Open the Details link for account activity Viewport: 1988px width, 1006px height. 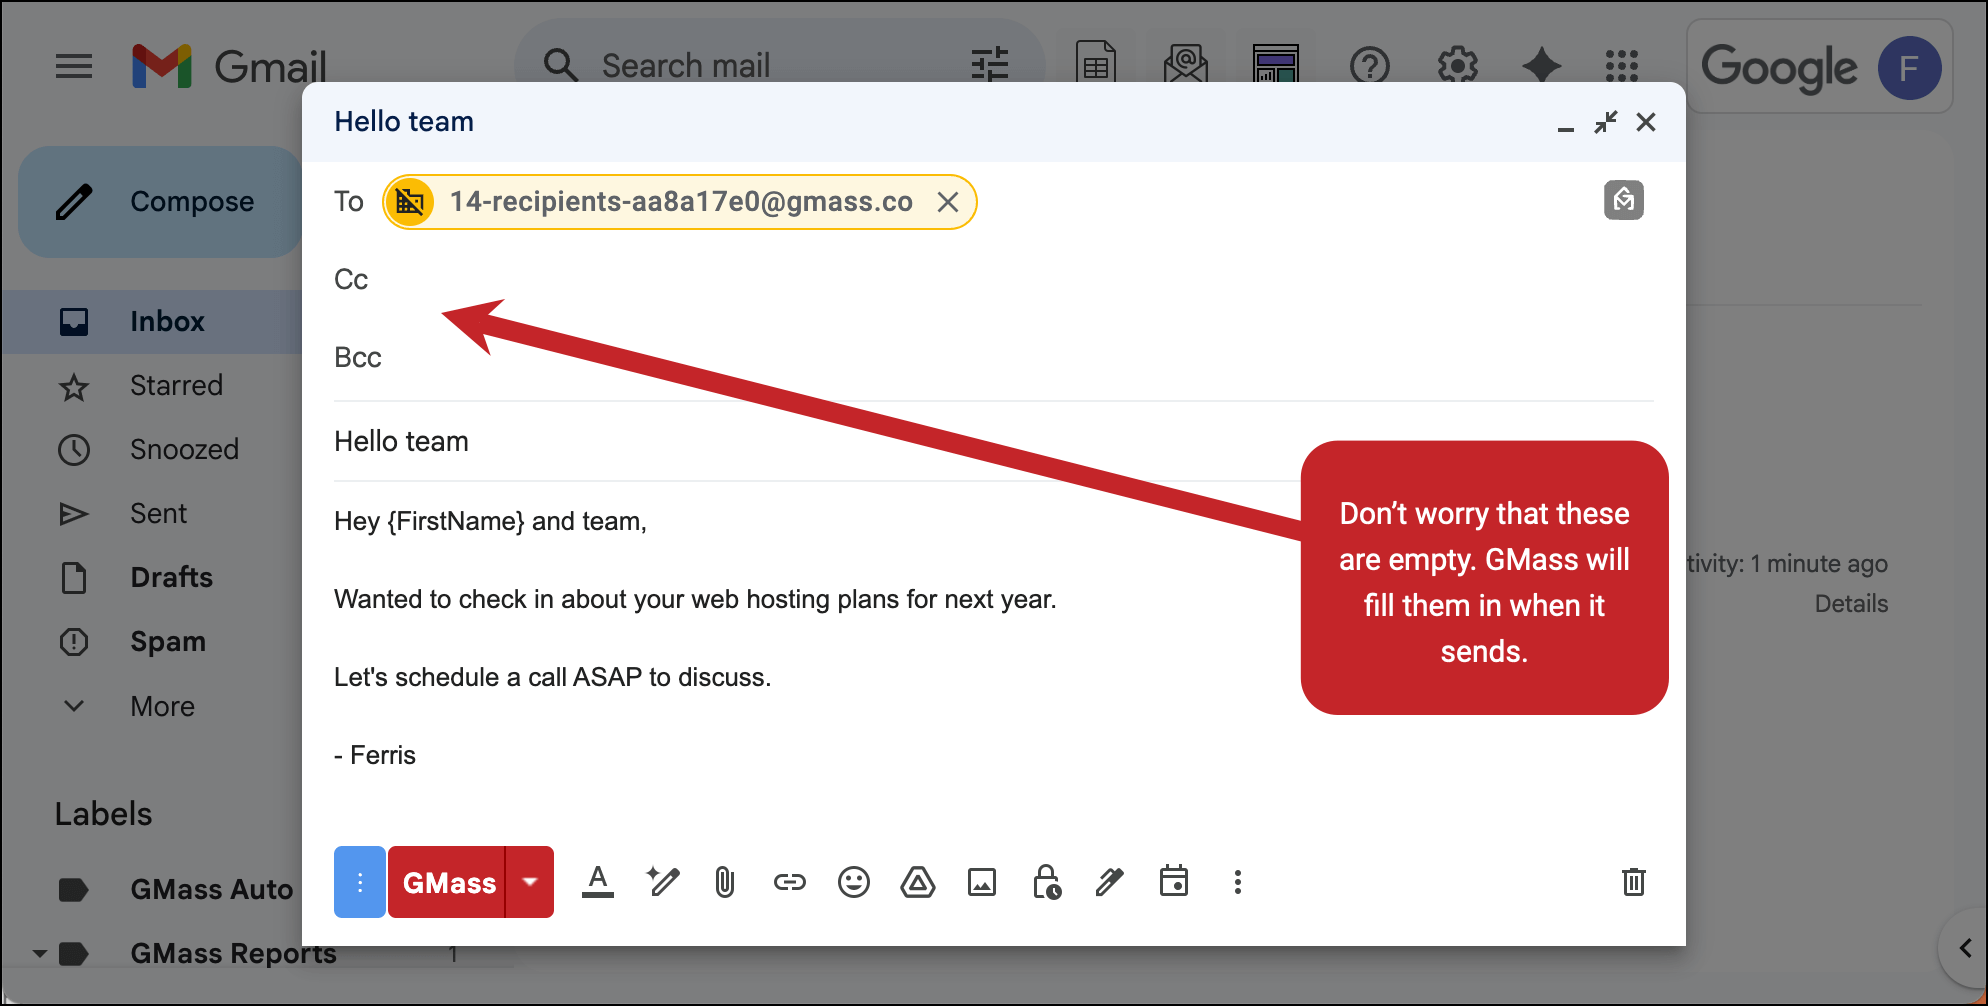(x=1851, y=604)
